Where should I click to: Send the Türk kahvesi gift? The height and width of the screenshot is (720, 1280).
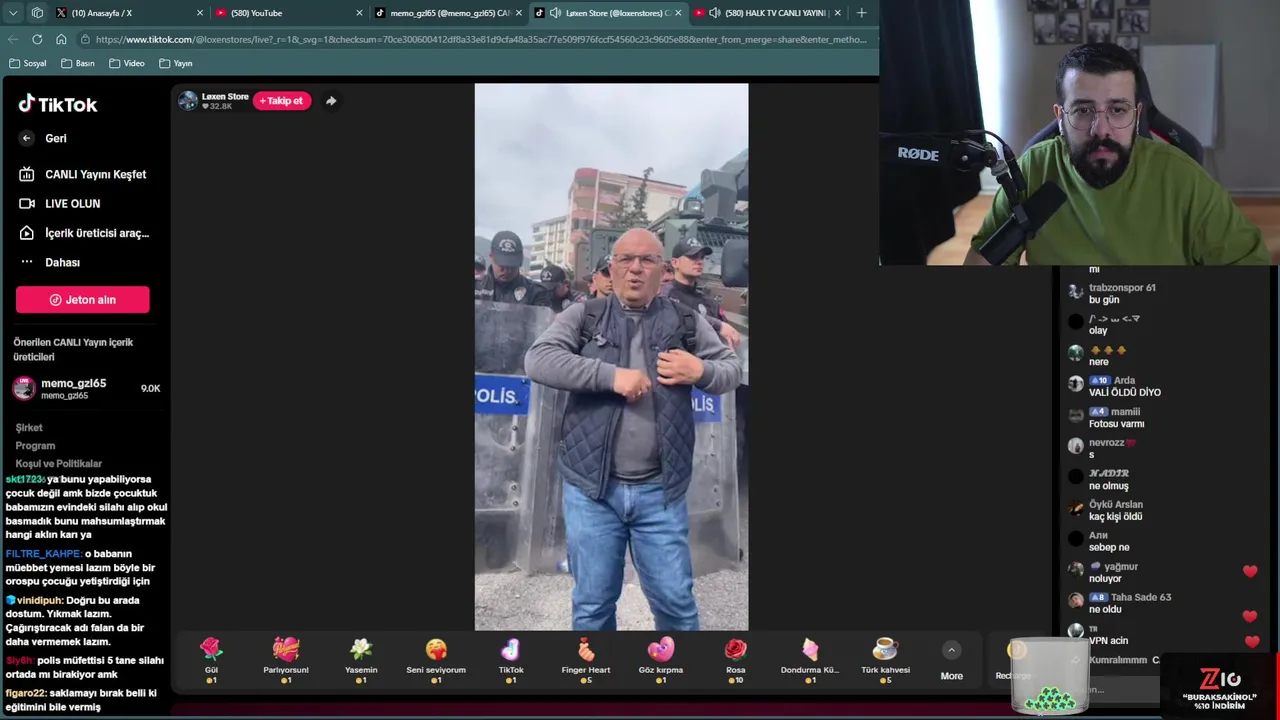885,659
